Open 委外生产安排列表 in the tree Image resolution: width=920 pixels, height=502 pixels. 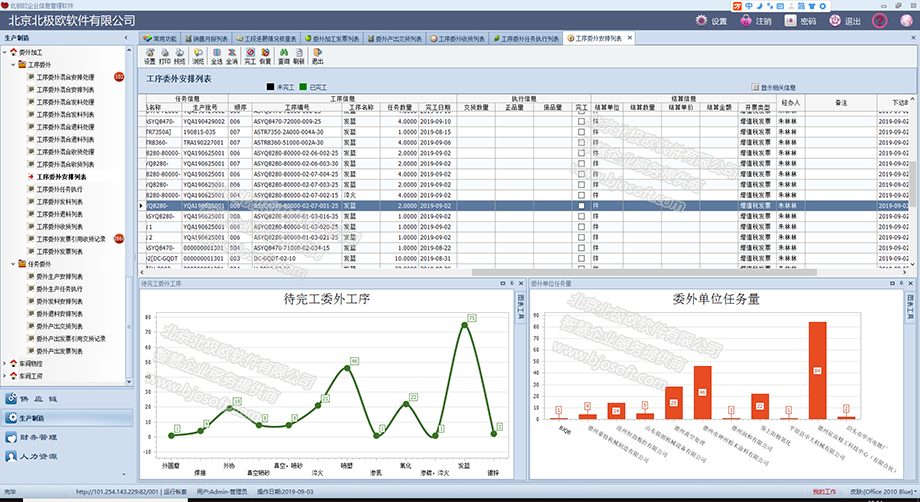click(x=59, y=276)
